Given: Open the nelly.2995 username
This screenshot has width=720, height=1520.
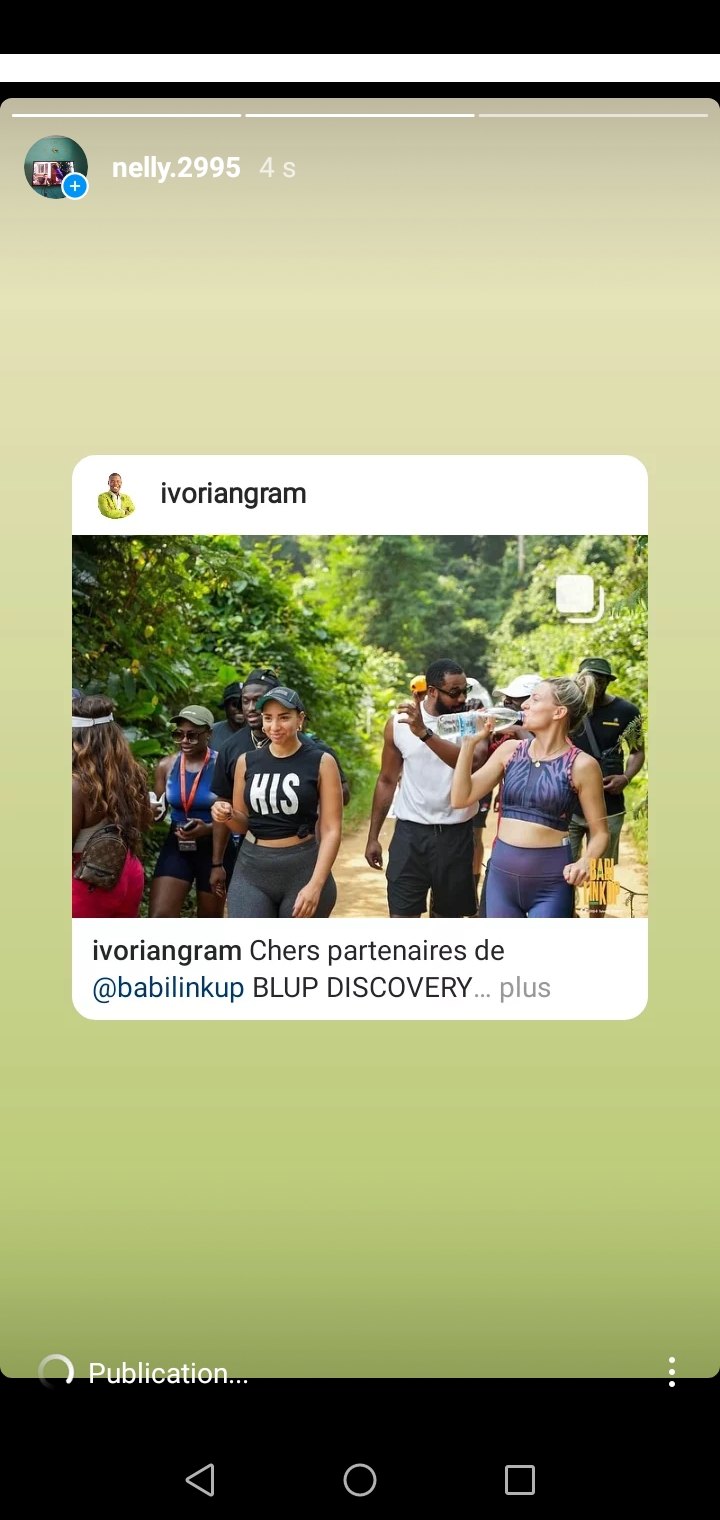Looking at the screenshot, I should pos(176,167).
